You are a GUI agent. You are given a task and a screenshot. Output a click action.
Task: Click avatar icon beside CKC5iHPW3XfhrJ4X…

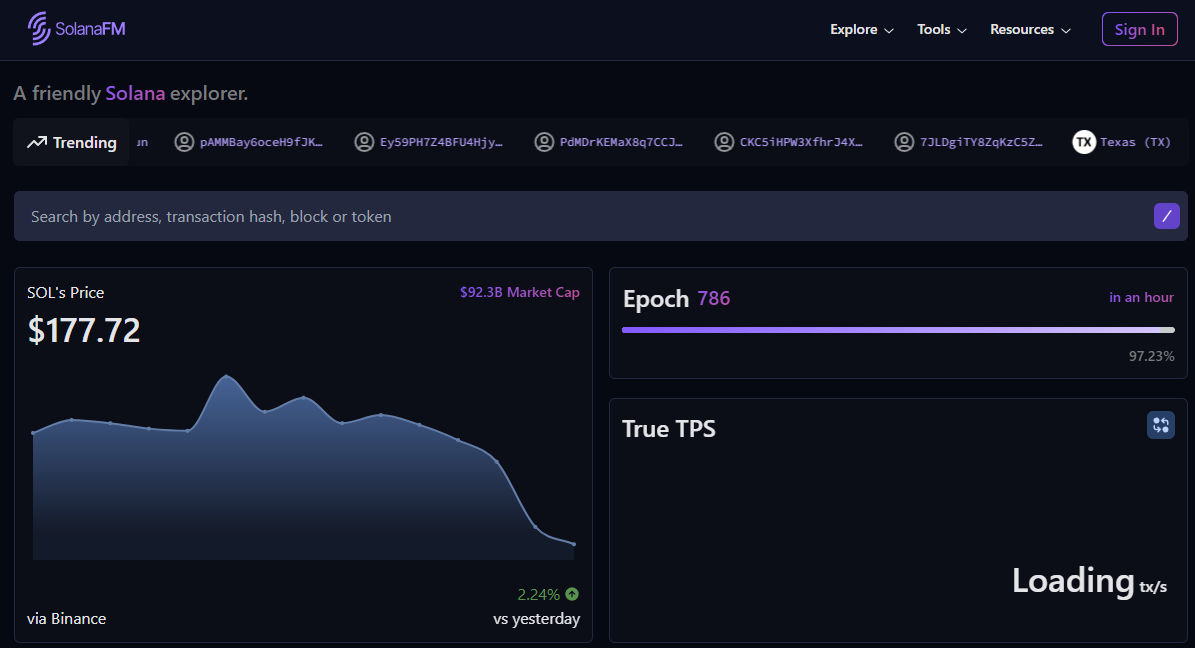click(724, 142)
